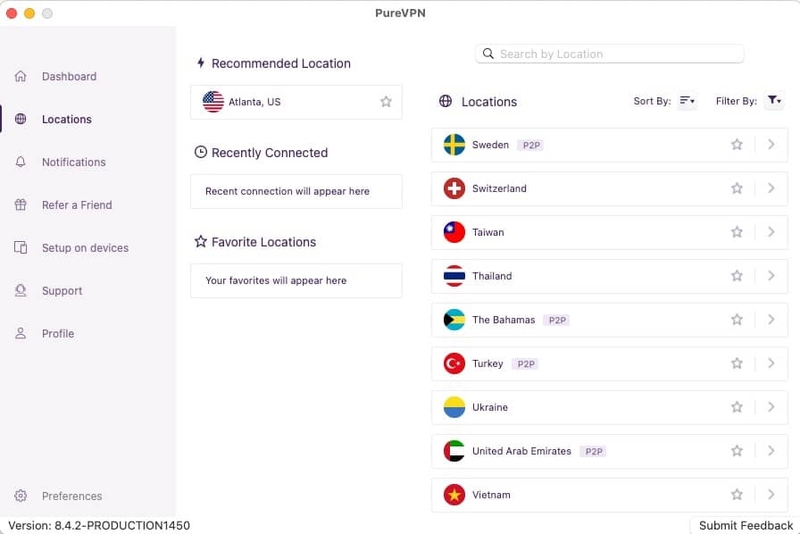Screen dimensions: 800x534
Task: Expand the United Arab Emirates chevron
Action: tap(771, 451)
